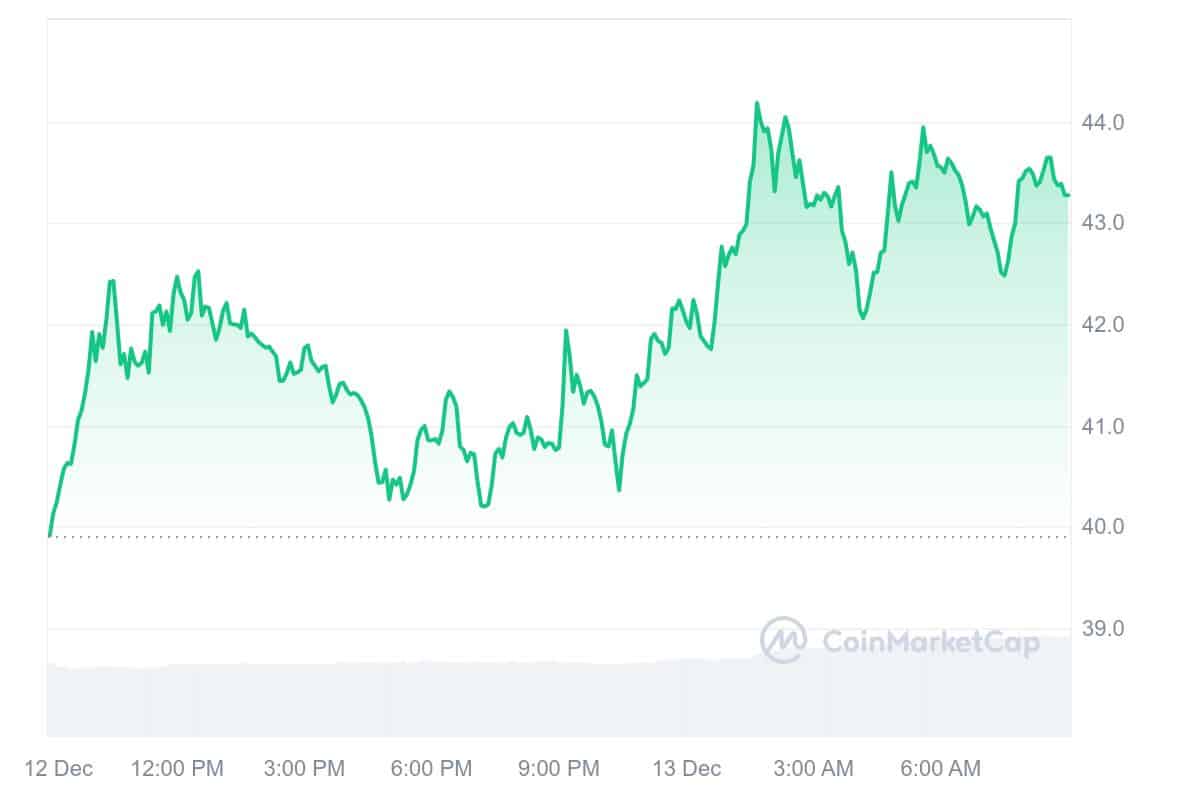Click the 3:00 AM axis label
The width and height of the screenshot is (1200, 800).
pyautogui.click(x=813, y=769)
